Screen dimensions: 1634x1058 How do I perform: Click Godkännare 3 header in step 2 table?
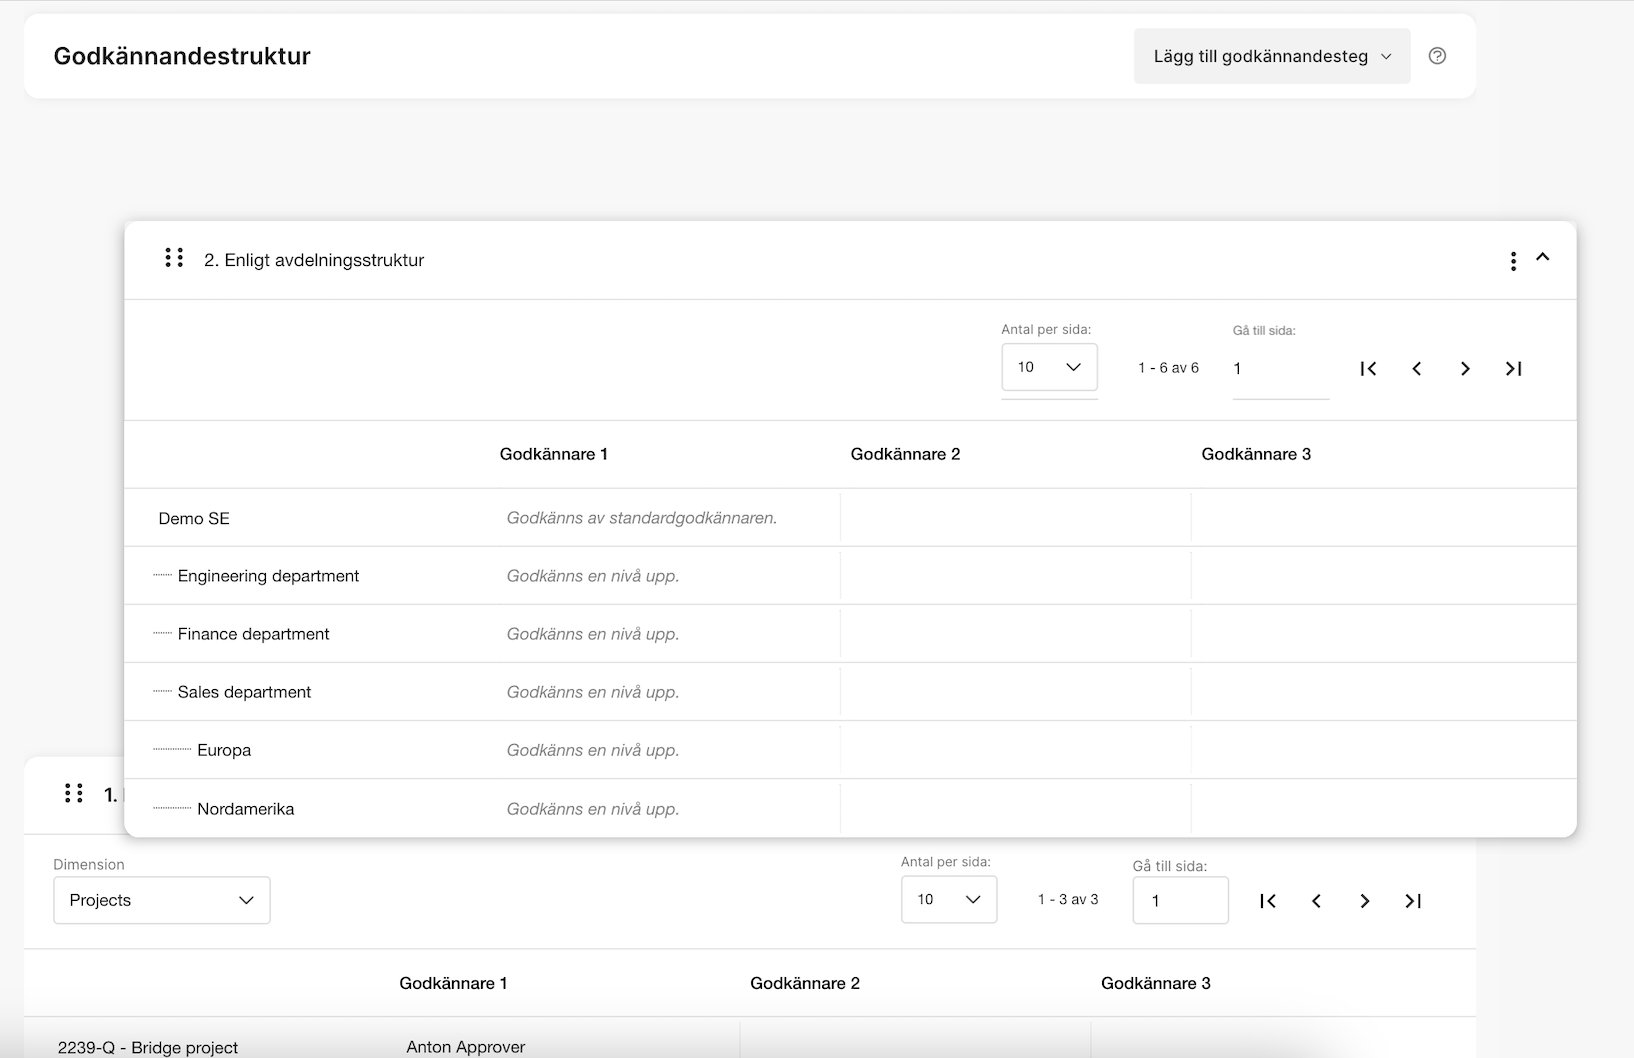[x=1256, y=454]
